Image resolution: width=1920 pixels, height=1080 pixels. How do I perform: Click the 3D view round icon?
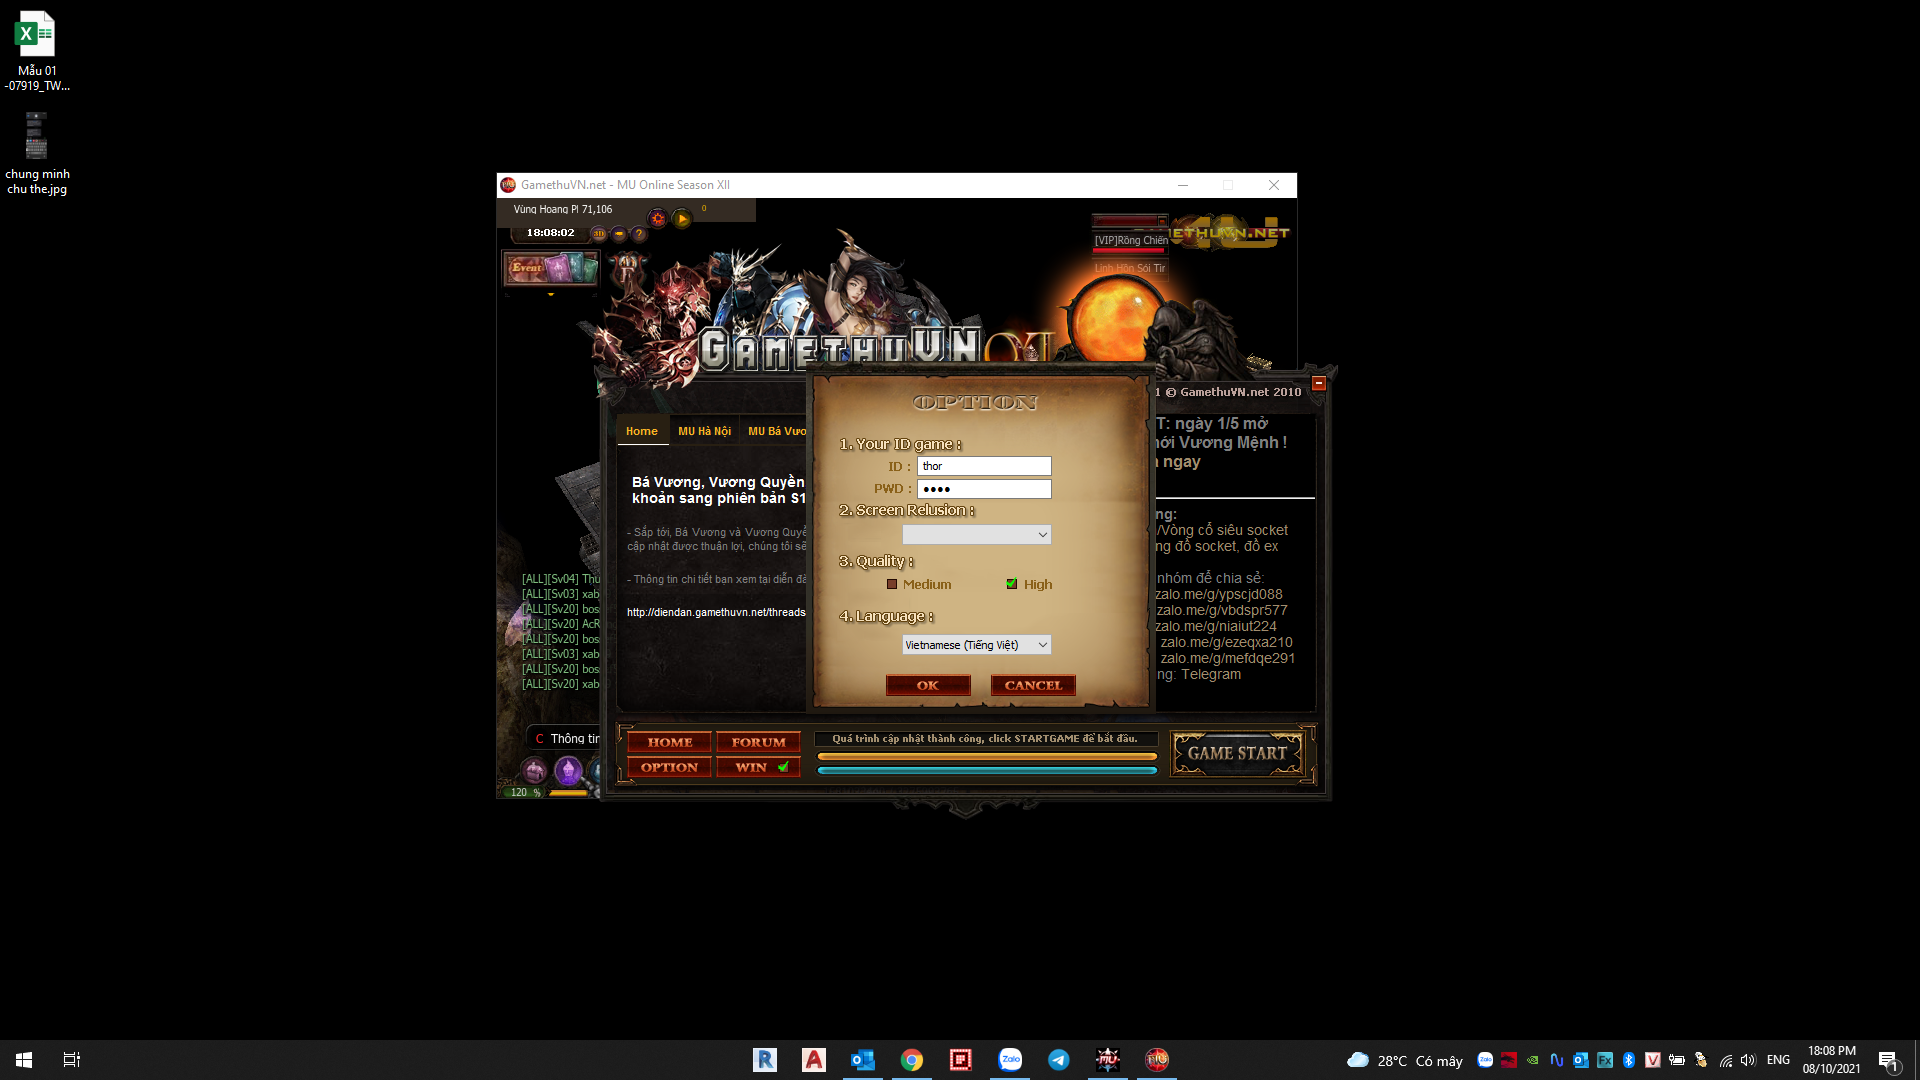pos(599,234)
